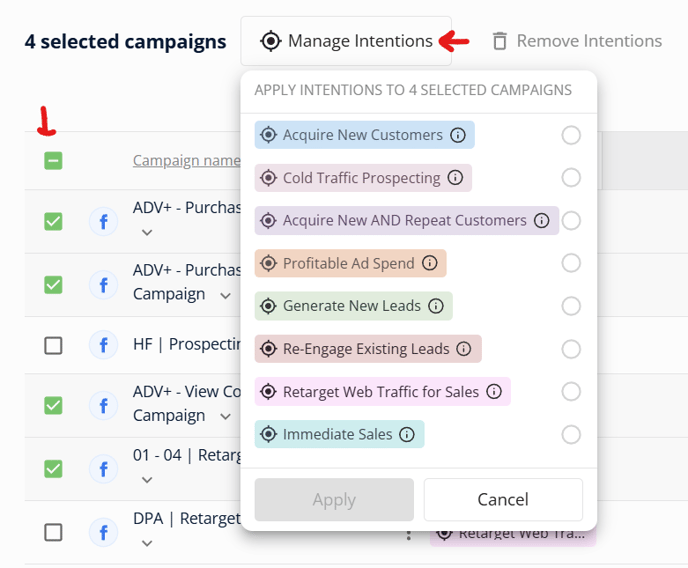The image size is (688, 568).
Task: Expand the DPA Retargeting campaign row chevron
Action: point(147,543)
